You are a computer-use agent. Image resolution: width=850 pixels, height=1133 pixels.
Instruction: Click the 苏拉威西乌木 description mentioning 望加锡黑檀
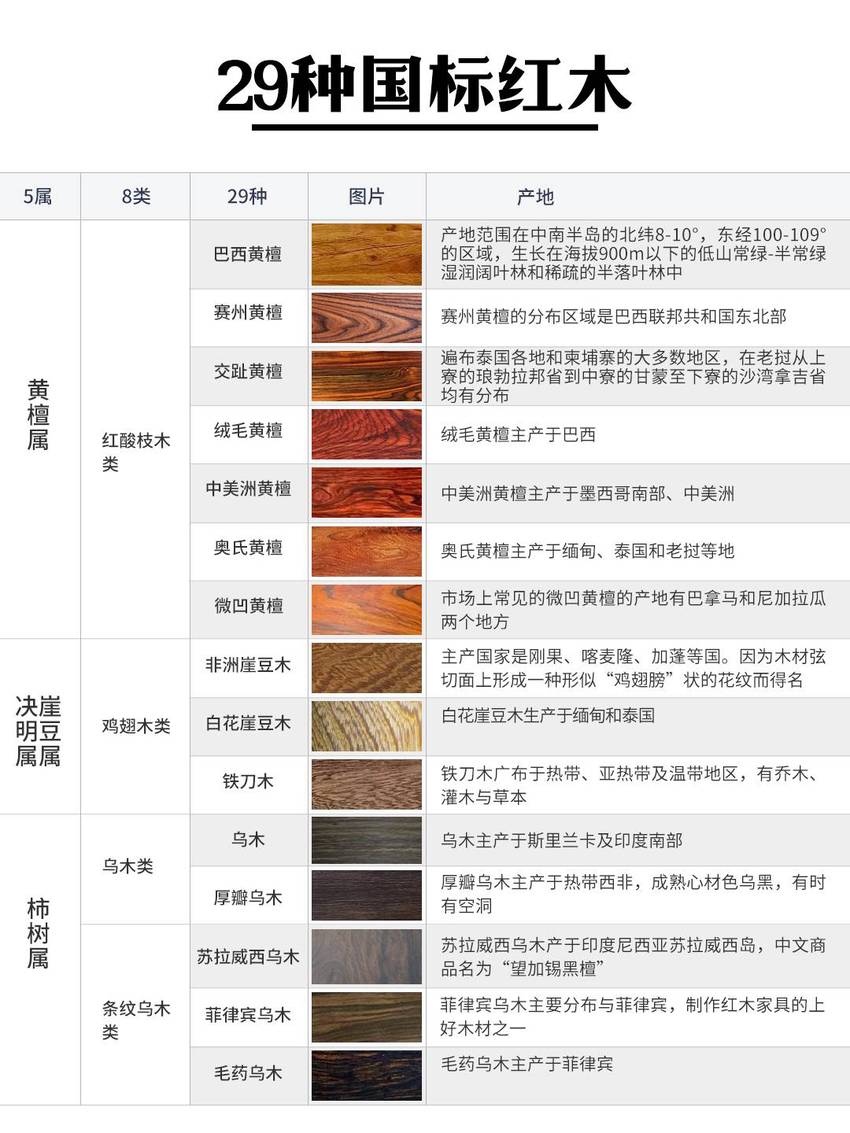click(634, 957)
